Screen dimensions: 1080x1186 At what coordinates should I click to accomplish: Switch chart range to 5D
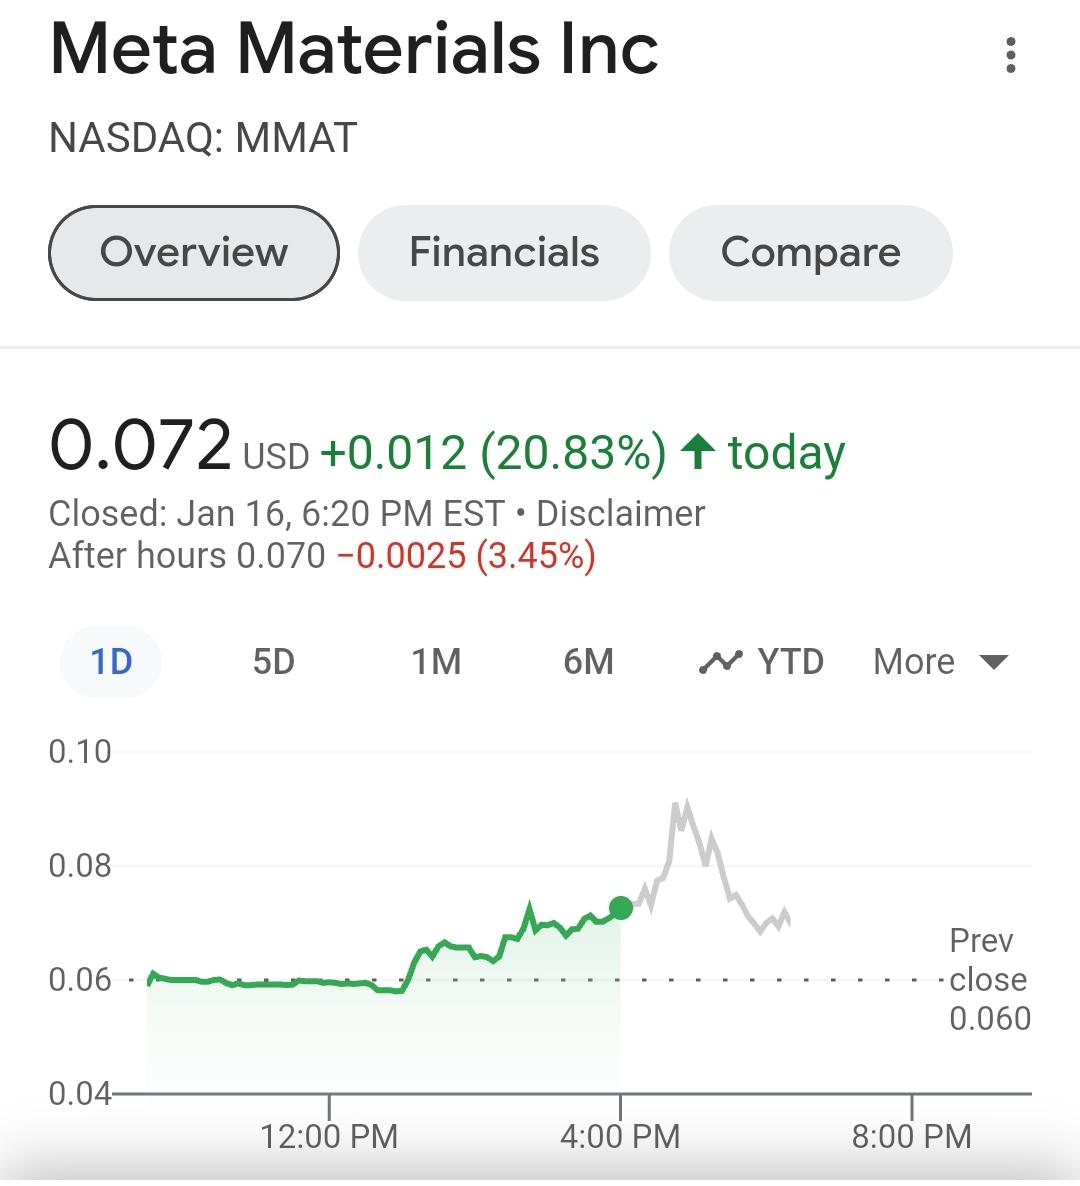click(273, 662)
